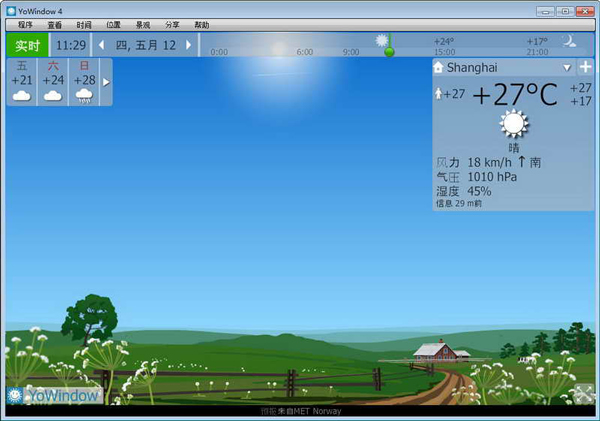This screenshot has height=421, width=600.
Task: Open the 程序 menu
Action: 25,25
